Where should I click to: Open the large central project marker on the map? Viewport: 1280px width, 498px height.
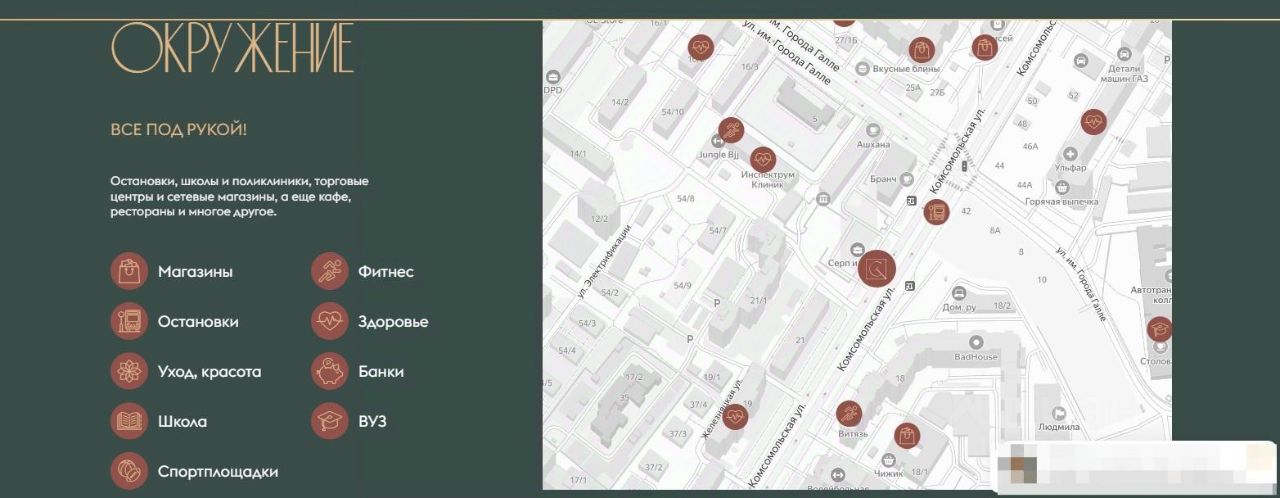(x=877, y=268)
